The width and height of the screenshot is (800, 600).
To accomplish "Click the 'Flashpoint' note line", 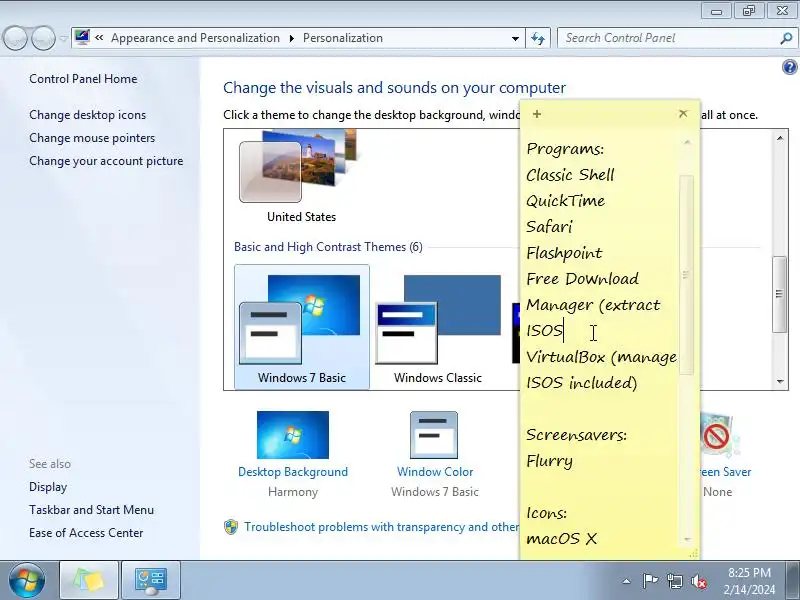I will point(564,253).
